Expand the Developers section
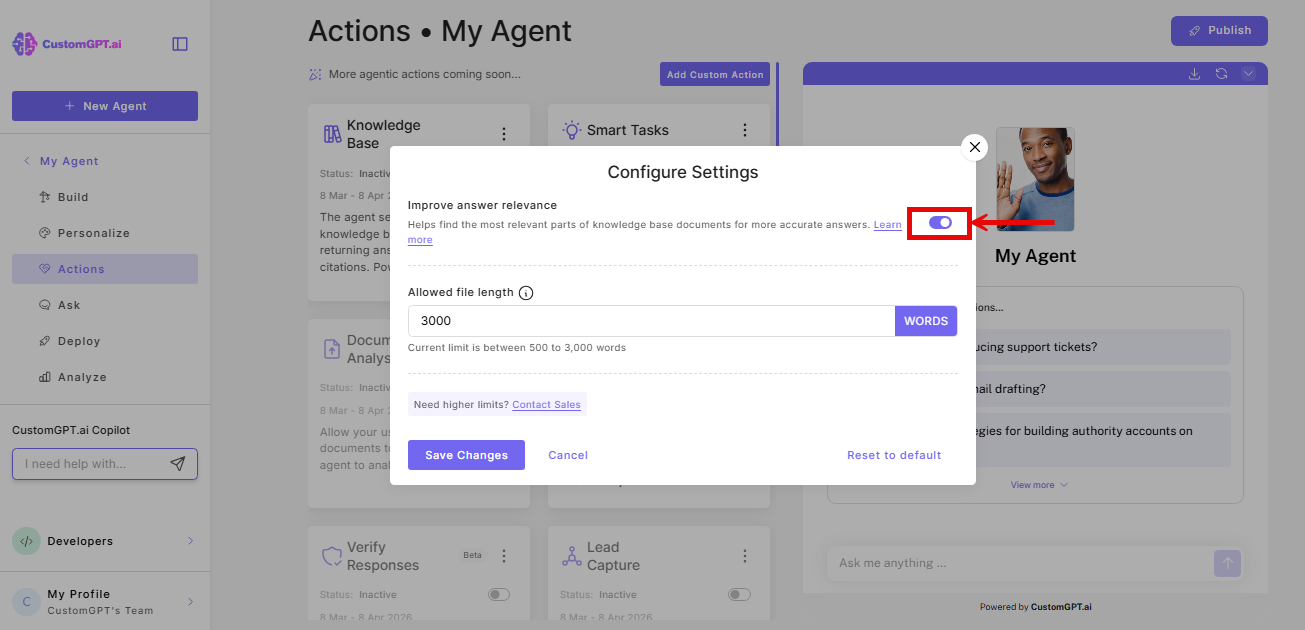 tap(104, 540)
